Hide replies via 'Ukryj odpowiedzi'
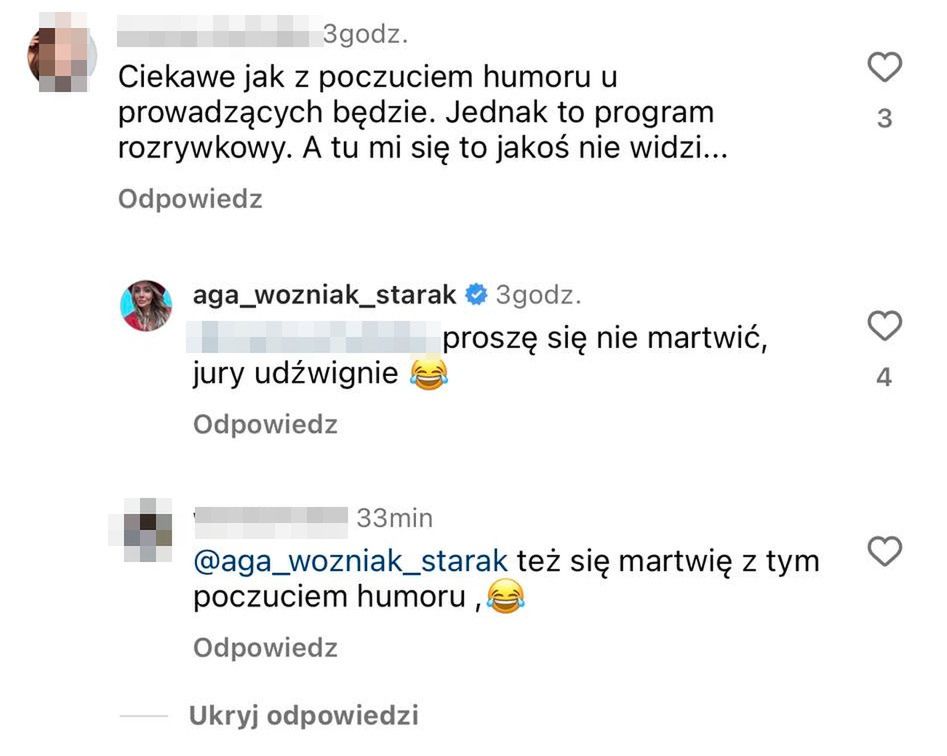The width and height of the screenshot is (947, 756). coord(304,716)
